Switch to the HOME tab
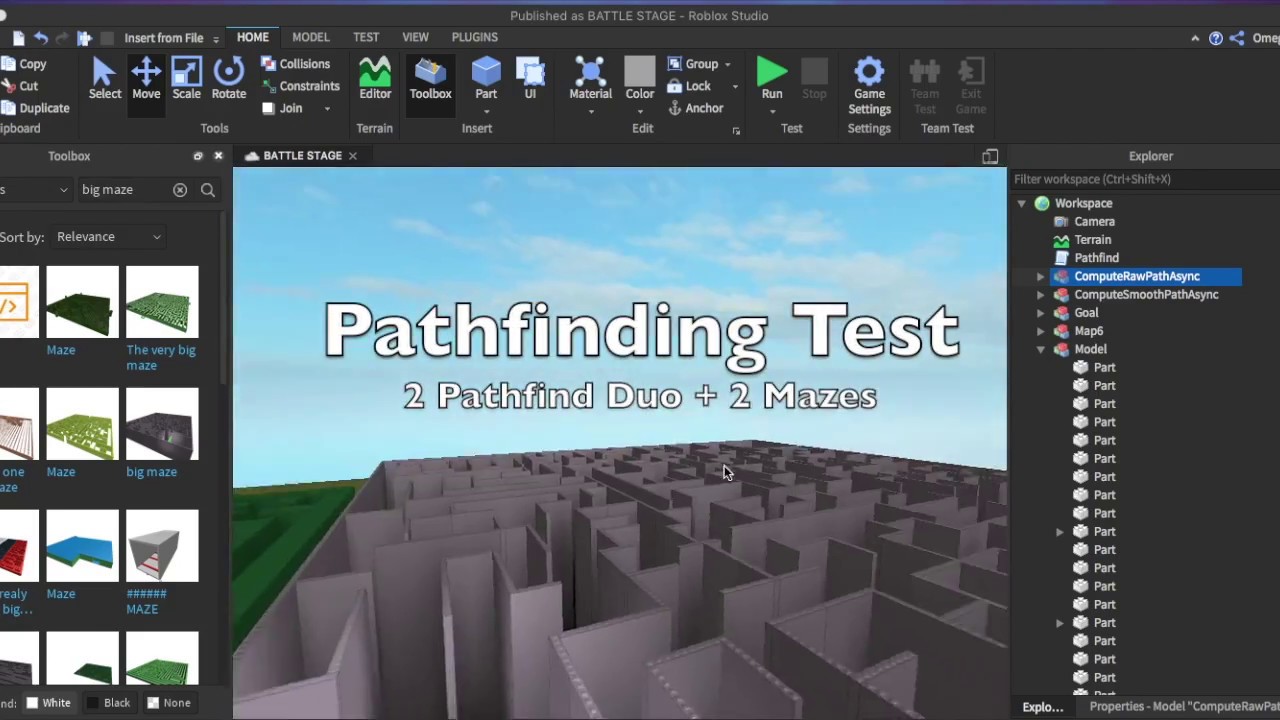Image resolution: width=1280 pixels, height=720 pixels. pyautogui.click(x=253, y=37)
